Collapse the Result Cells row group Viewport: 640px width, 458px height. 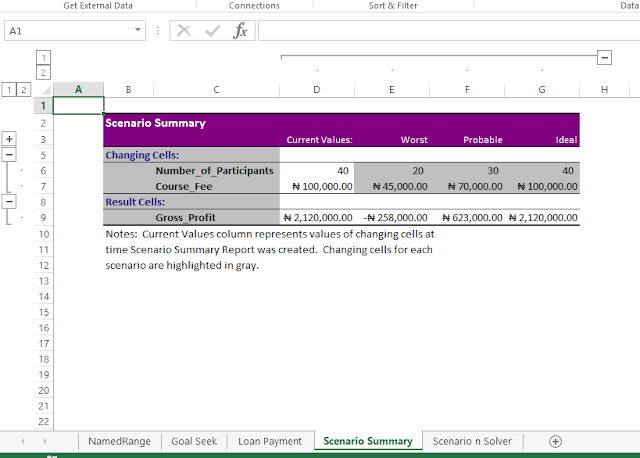click(x=9, y=202)
